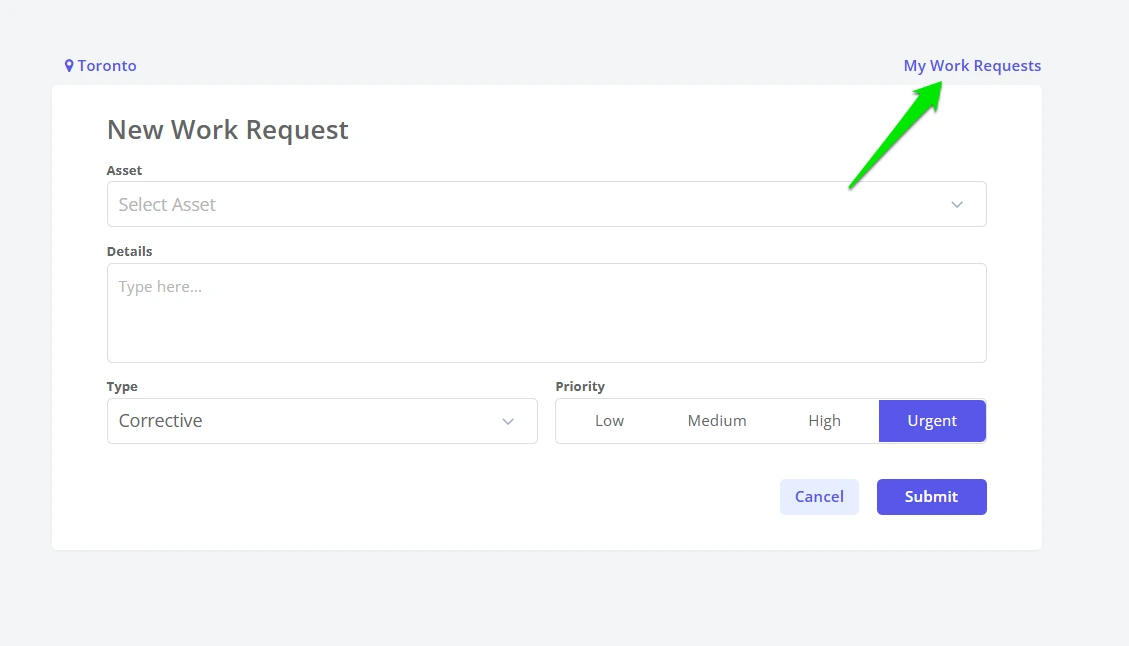Click the Type field label
Screen dimensions: 1129x646
pos(122,387)
